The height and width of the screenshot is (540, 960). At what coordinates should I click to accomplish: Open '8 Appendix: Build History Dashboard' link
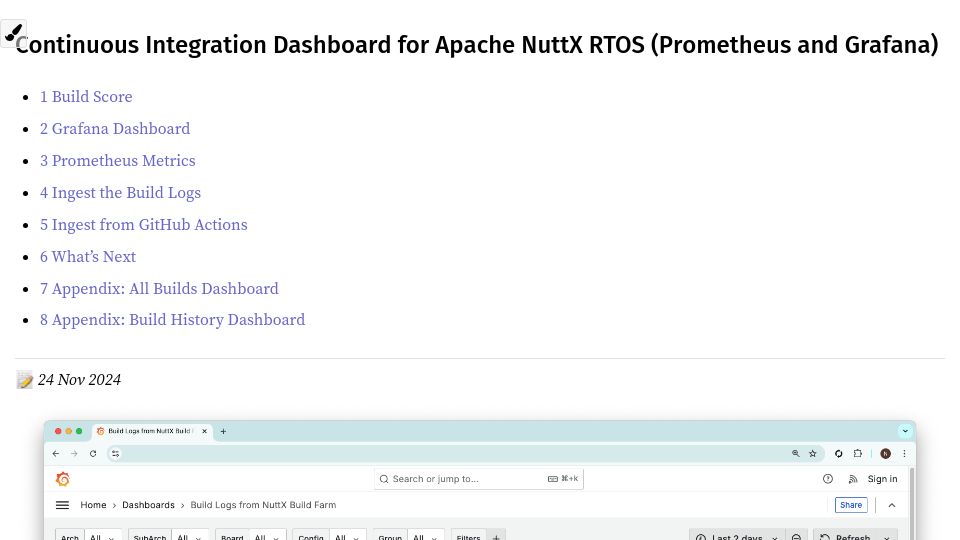173,320
